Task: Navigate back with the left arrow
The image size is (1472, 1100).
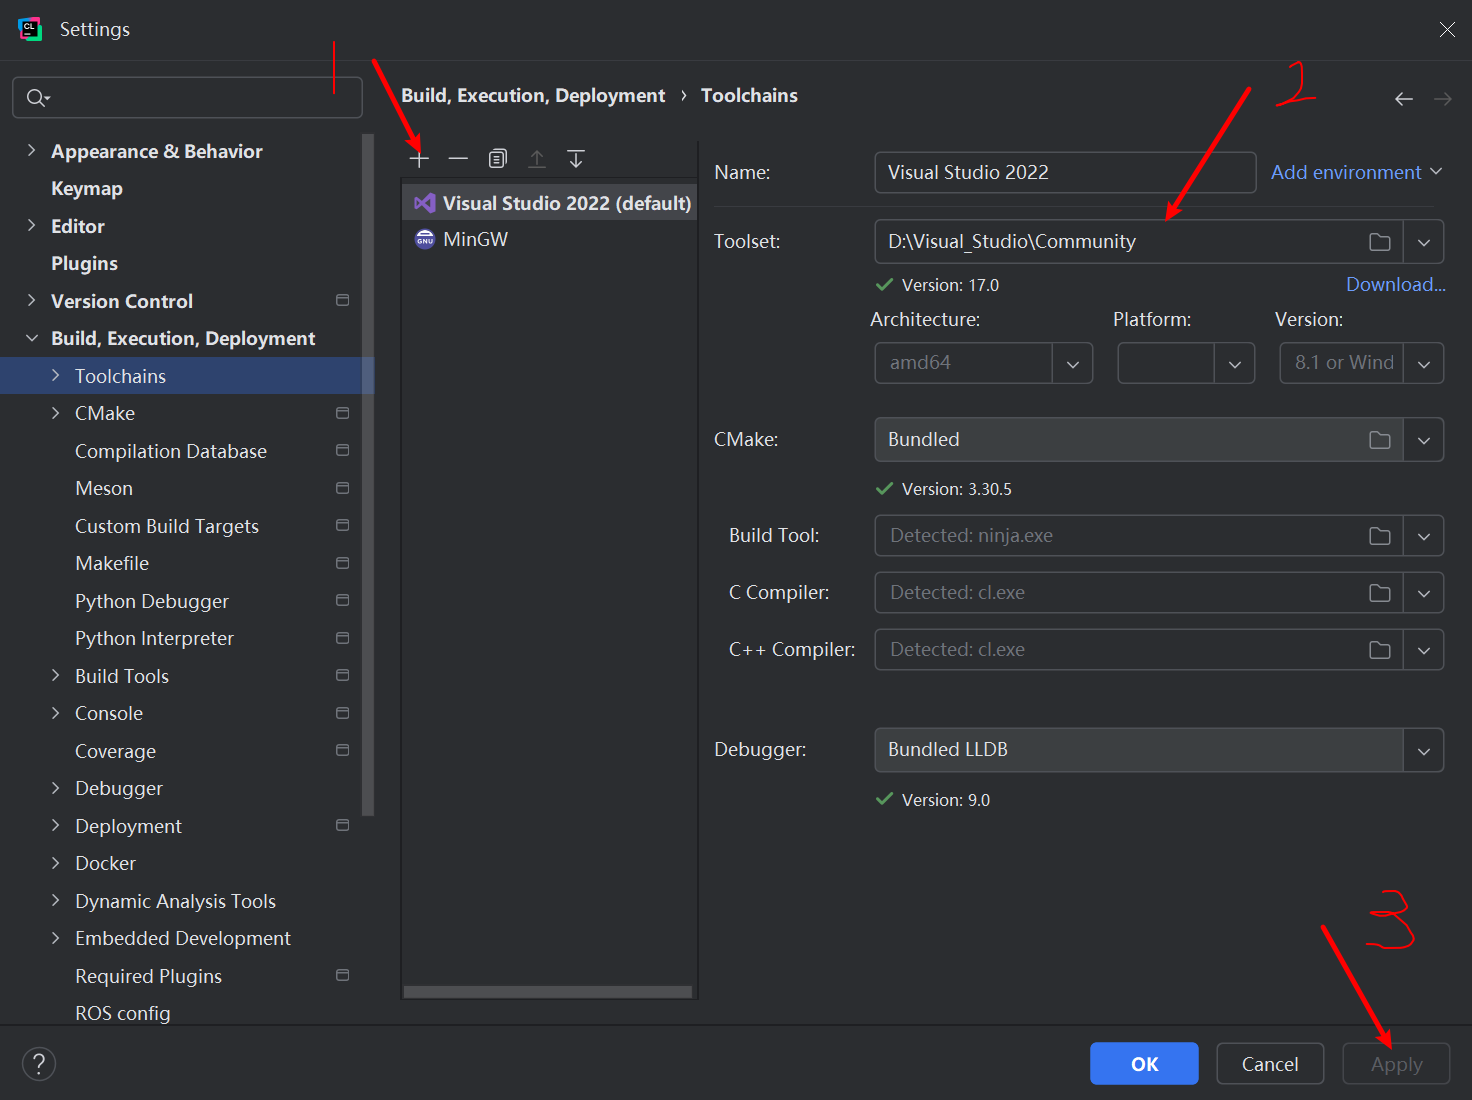Action: (1403, 98)
